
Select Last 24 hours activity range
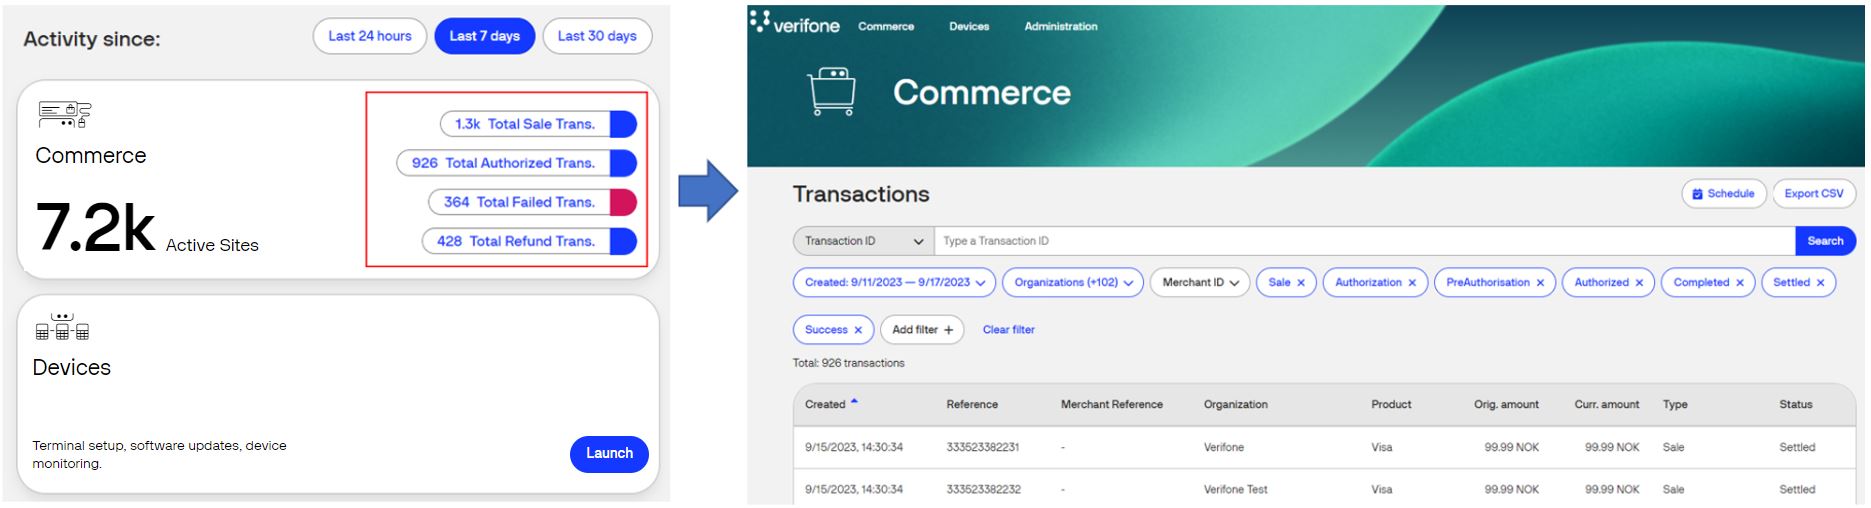(370, 36)
